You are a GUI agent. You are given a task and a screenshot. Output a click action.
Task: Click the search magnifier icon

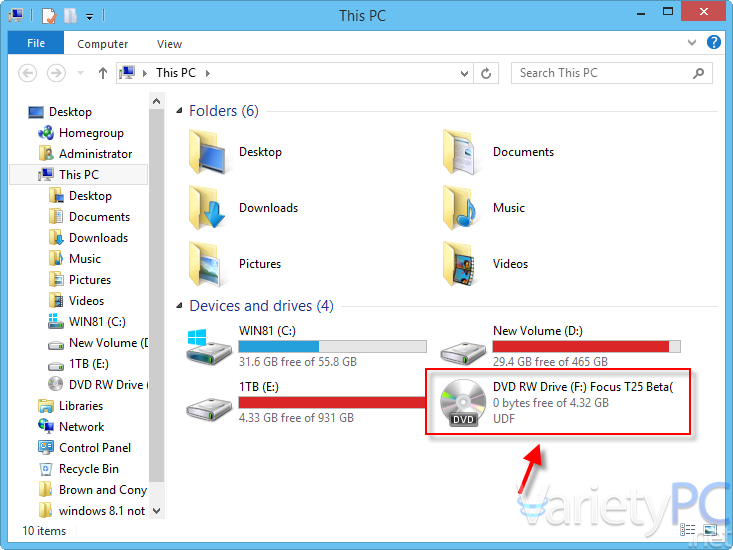tap(698, 73)
